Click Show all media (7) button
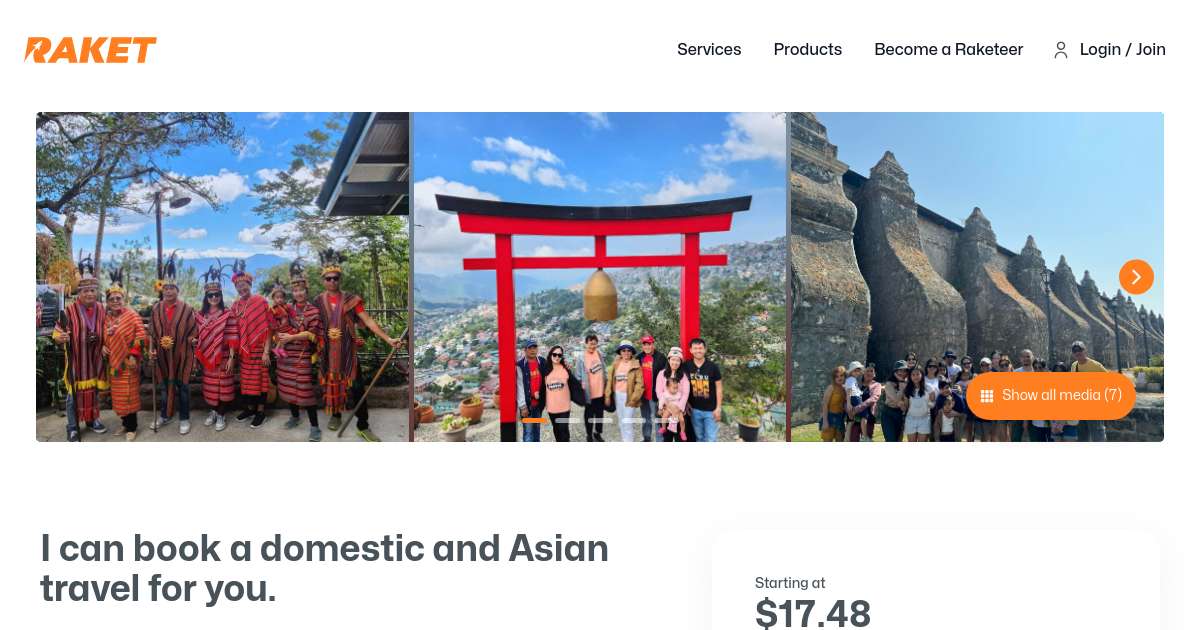Viewport: 1200px width, 630px height. (1051, 396)
